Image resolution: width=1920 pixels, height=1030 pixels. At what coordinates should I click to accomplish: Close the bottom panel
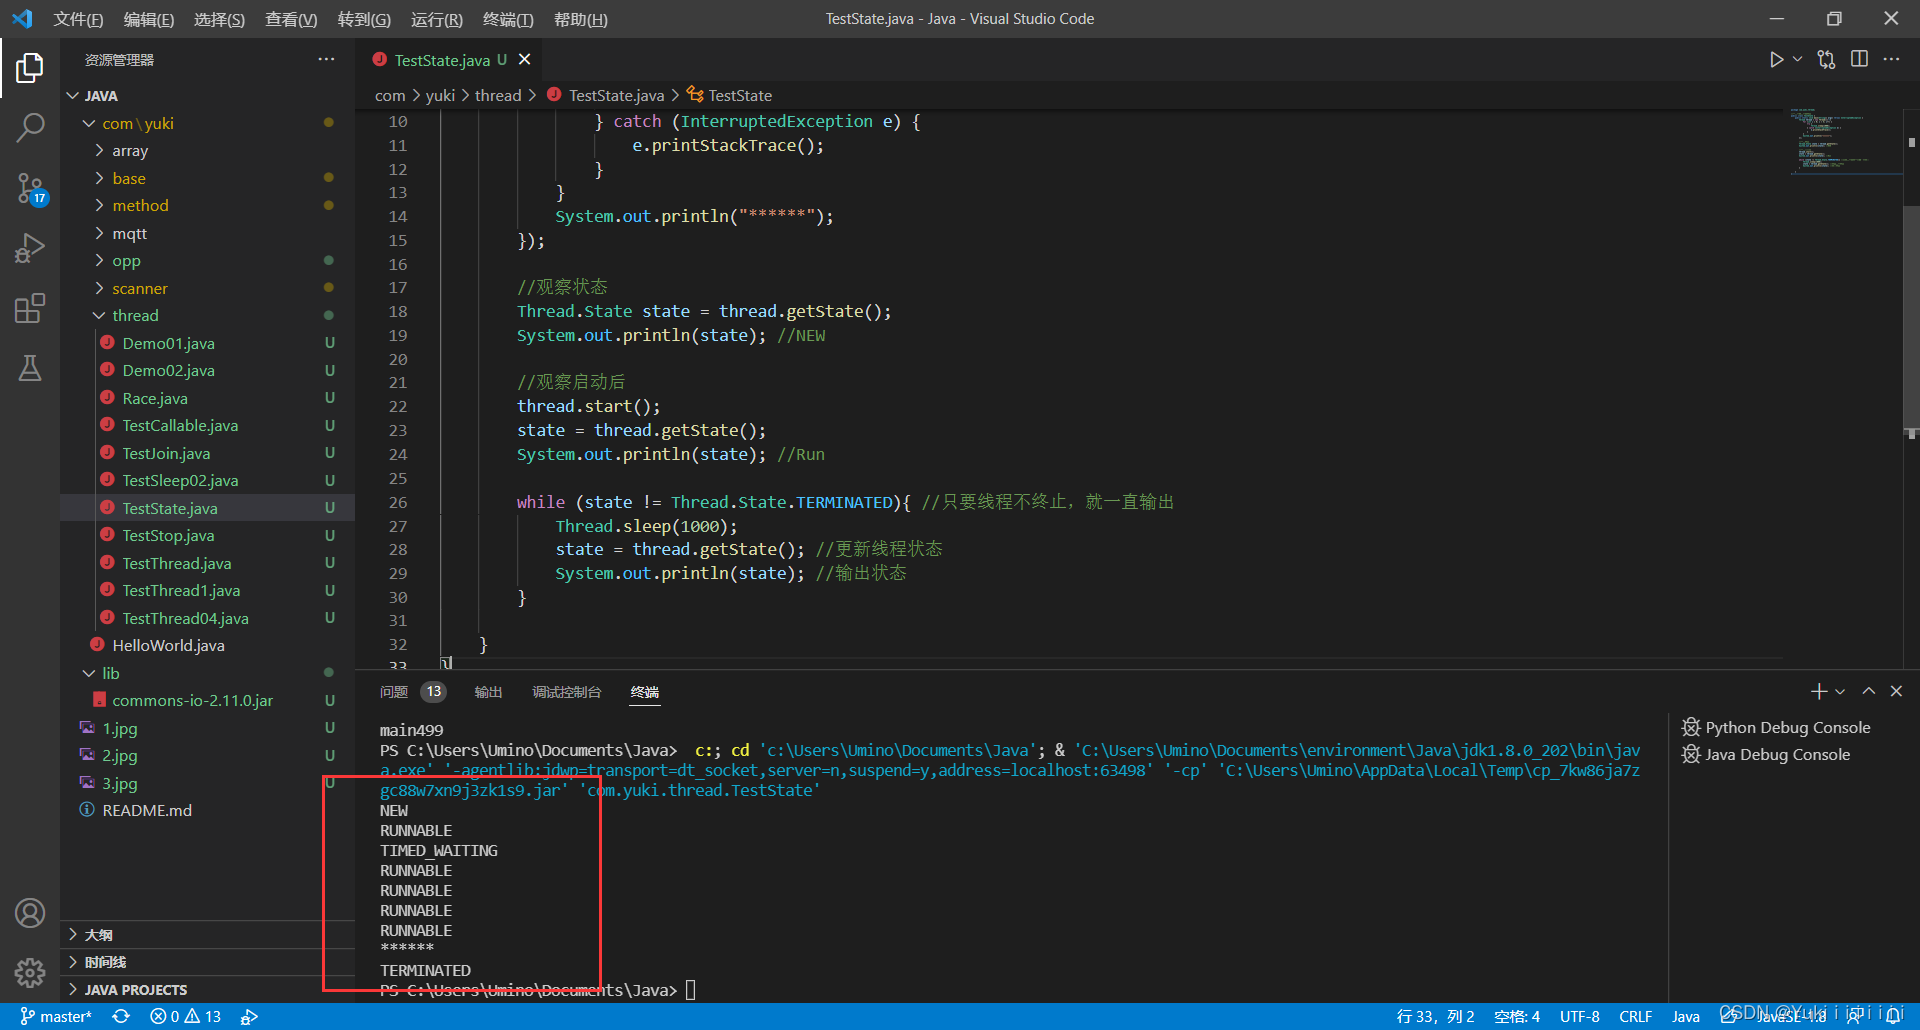[x=1896, y=691]
